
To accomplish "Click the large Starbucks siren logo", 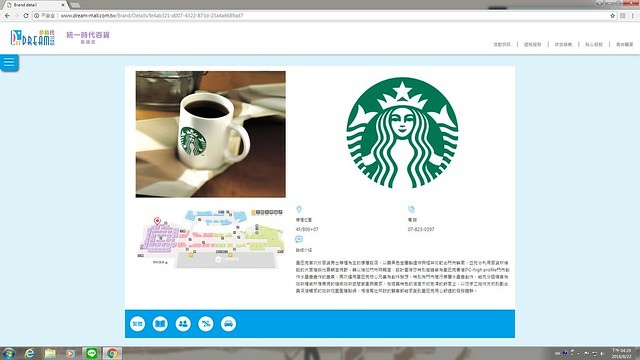I will click(x=402, y=133).
